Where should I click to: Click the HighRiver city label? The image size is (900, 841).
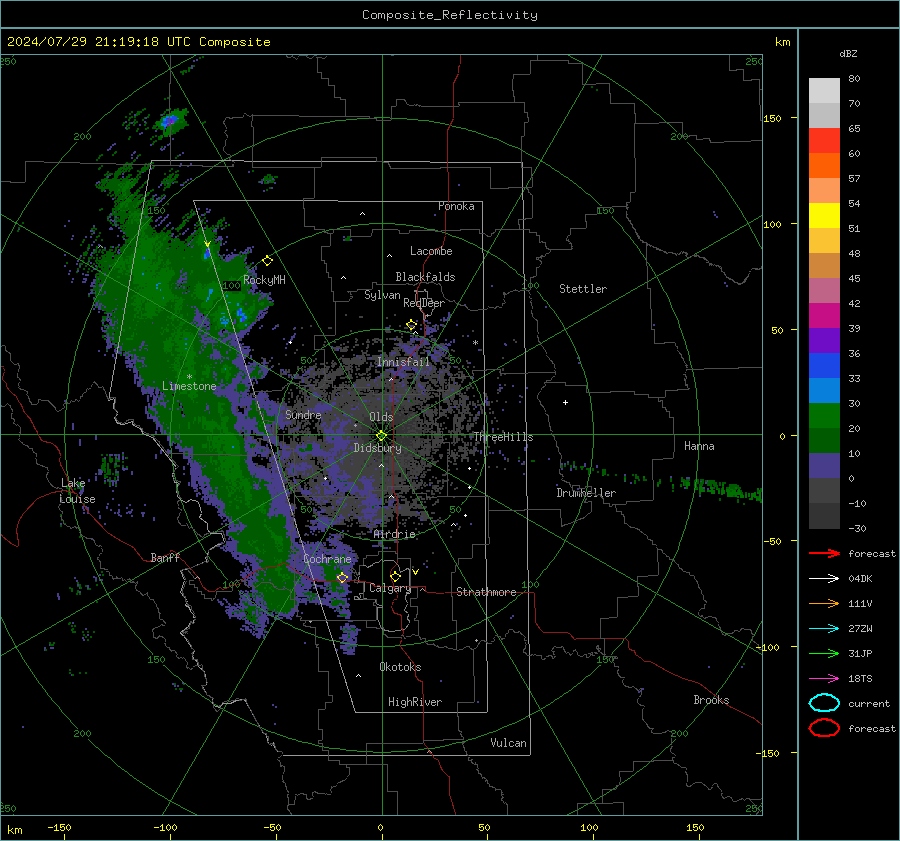[x=415, y=702]
